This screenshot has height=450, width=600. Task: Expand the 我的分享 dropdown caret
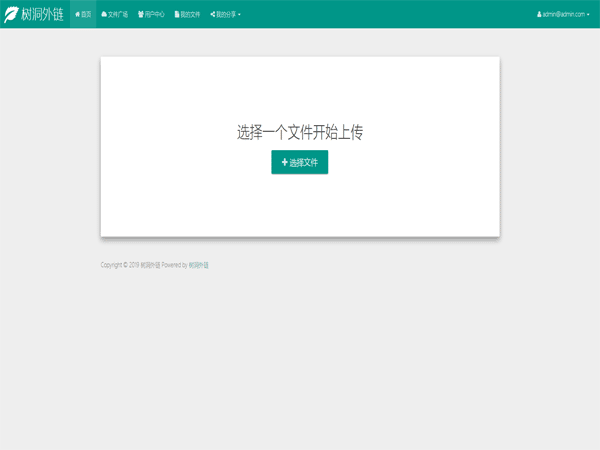click(x=239, y=15)
